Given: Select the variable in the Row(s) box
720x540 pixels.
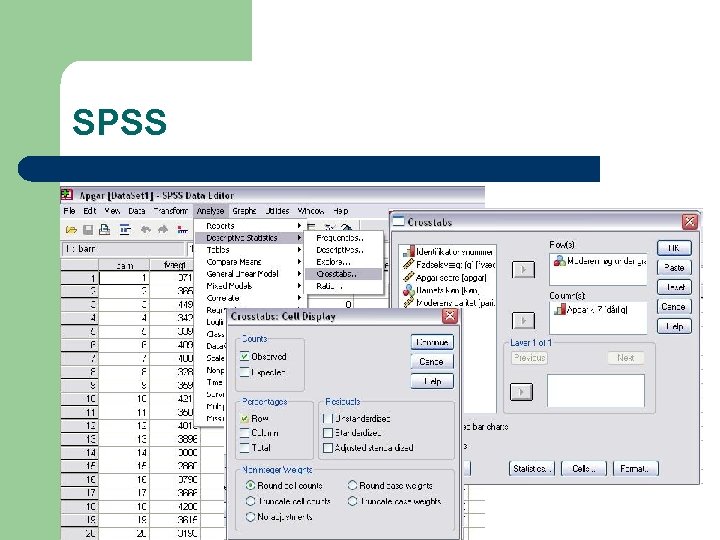Looking at the screenshot, I should (x=601, y=261).
